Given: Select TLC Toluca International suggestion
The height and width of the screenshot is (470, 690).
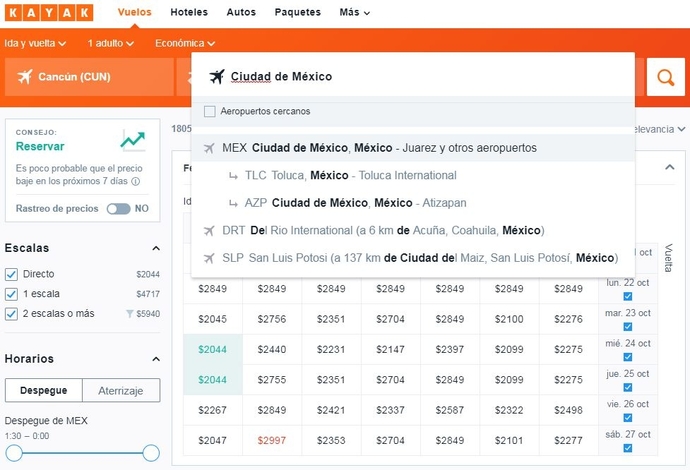Looking at the screenshot, I should click(x=350, y=175).
